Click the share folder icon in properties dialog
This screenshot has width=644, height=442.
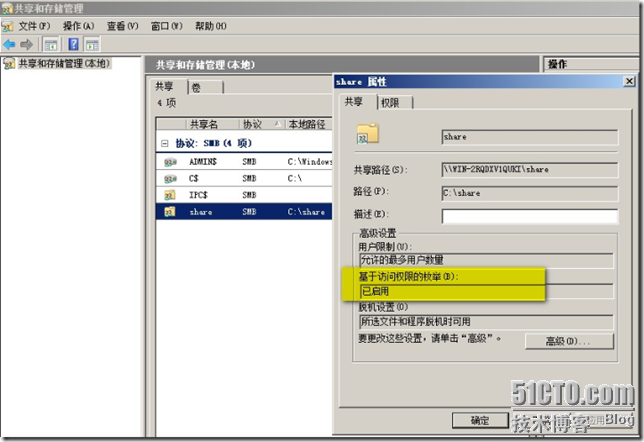368,135
